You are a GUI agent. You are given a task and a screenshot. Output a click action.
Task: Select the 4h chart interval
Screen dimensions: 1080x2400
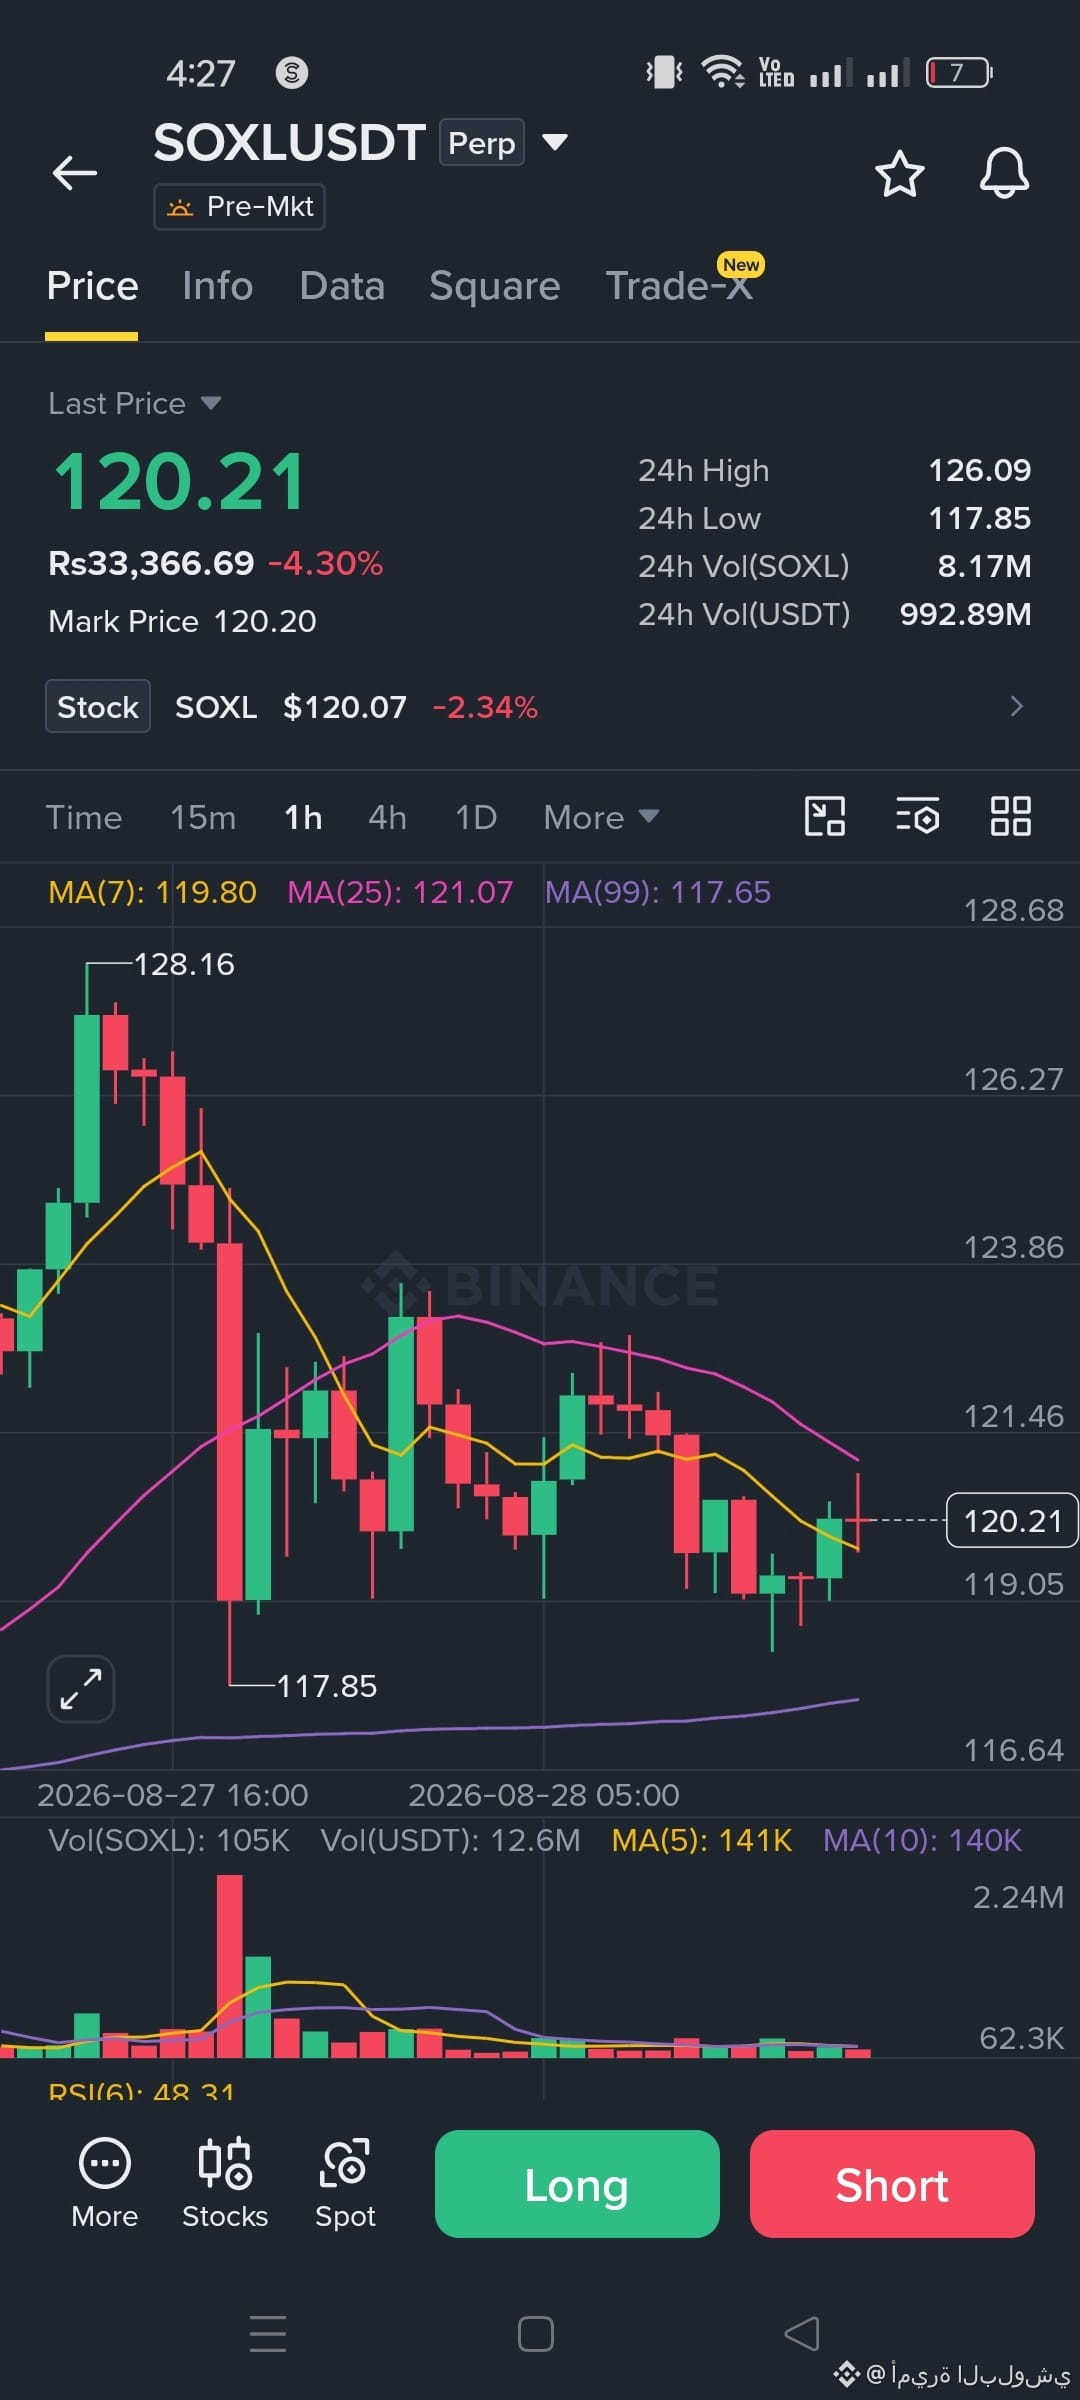[387, 817]
